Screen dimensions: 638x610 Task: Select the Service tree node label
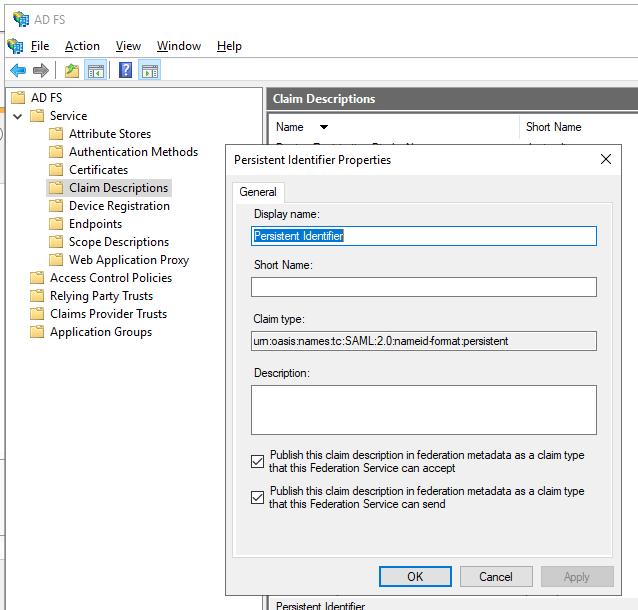tap(68, 116)
